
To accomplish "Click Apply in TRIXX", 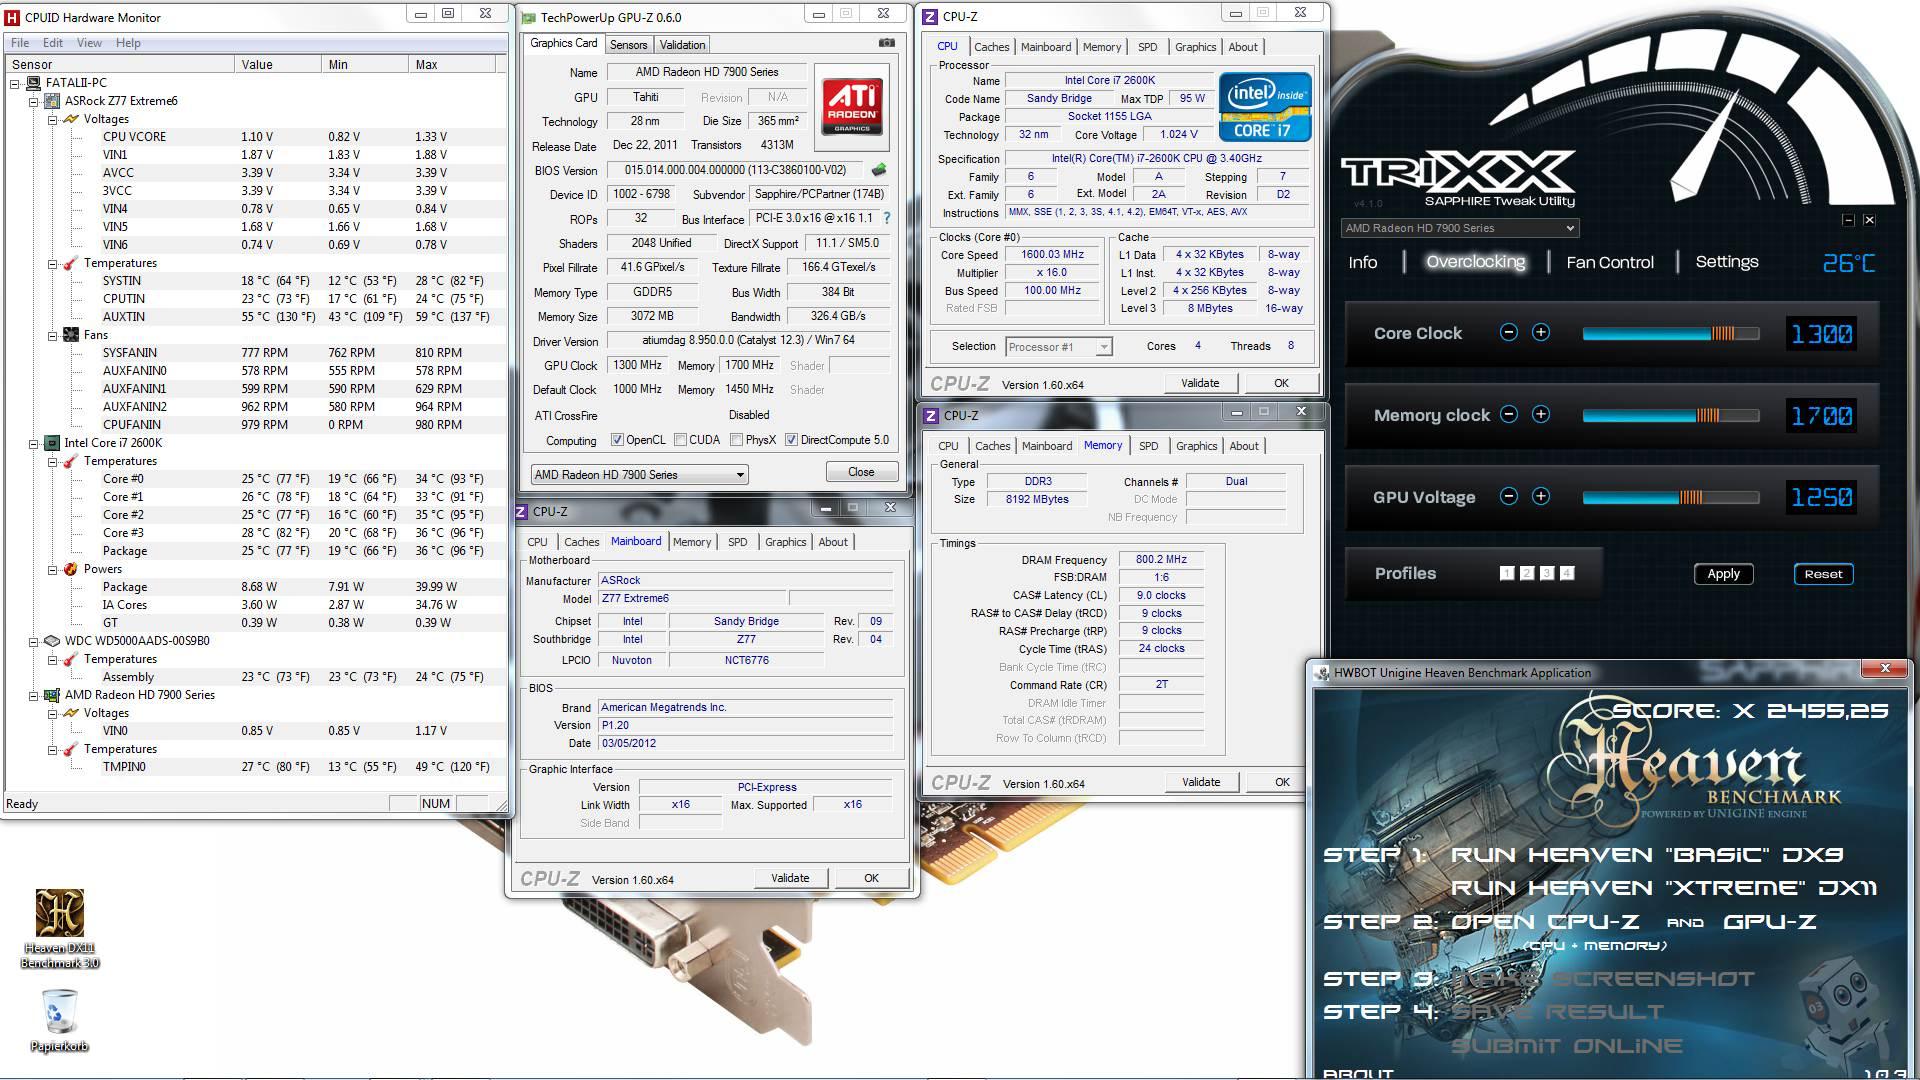I will [x=1723, y=574].
